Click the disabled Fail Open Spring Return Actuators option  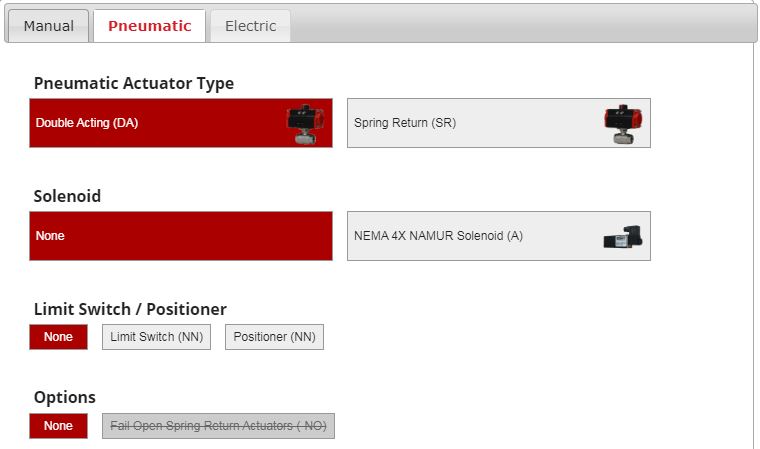[x=219, y=426]
